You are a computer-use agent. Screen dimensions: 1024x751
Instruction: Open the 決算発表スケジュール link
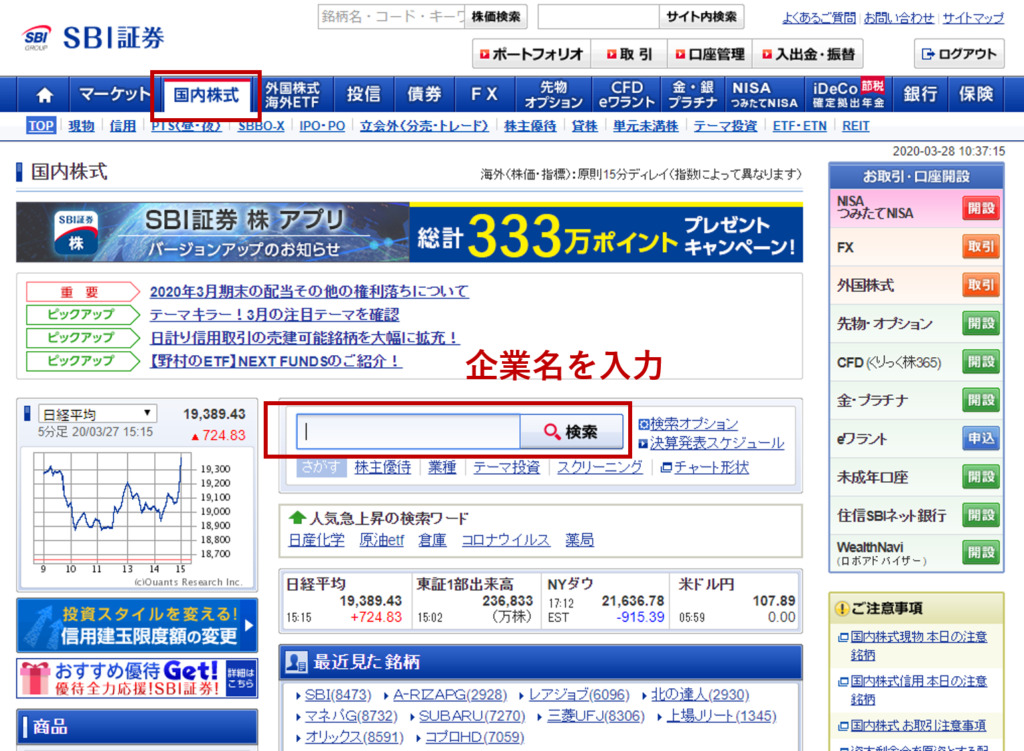point(716,443)
